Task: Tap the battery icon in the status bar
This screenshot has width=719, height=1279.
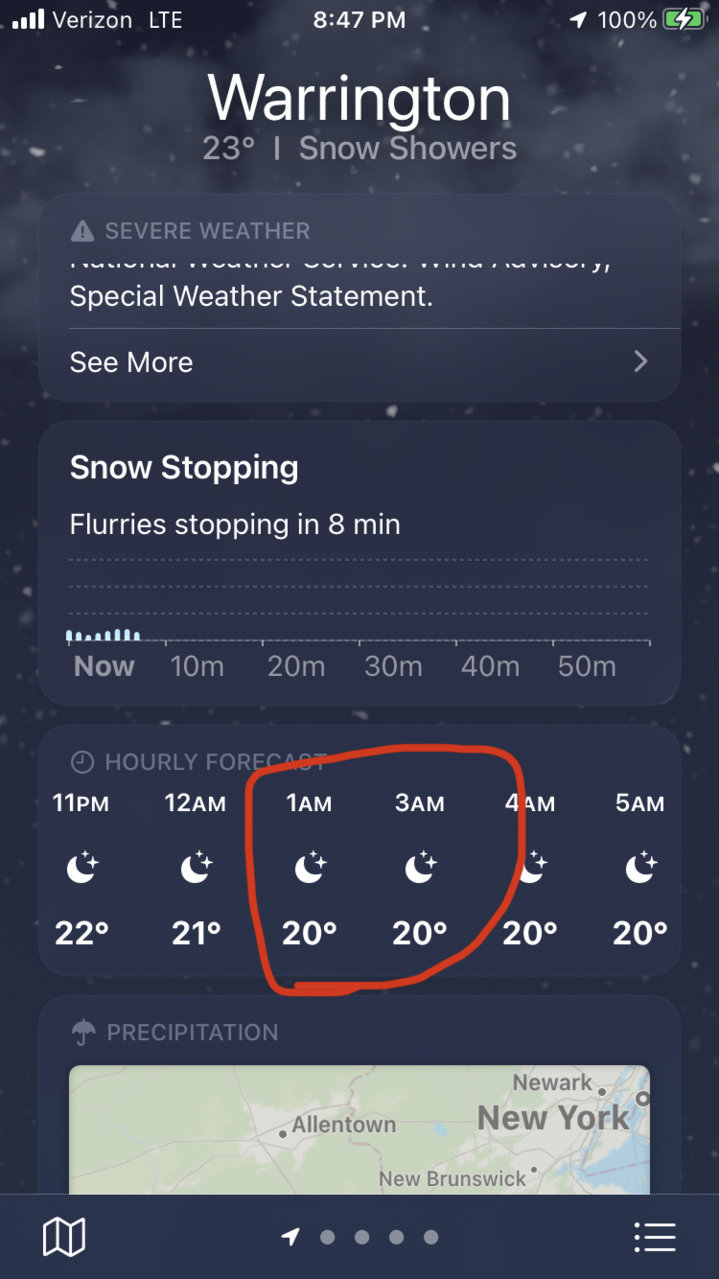Action: point(683,20)
